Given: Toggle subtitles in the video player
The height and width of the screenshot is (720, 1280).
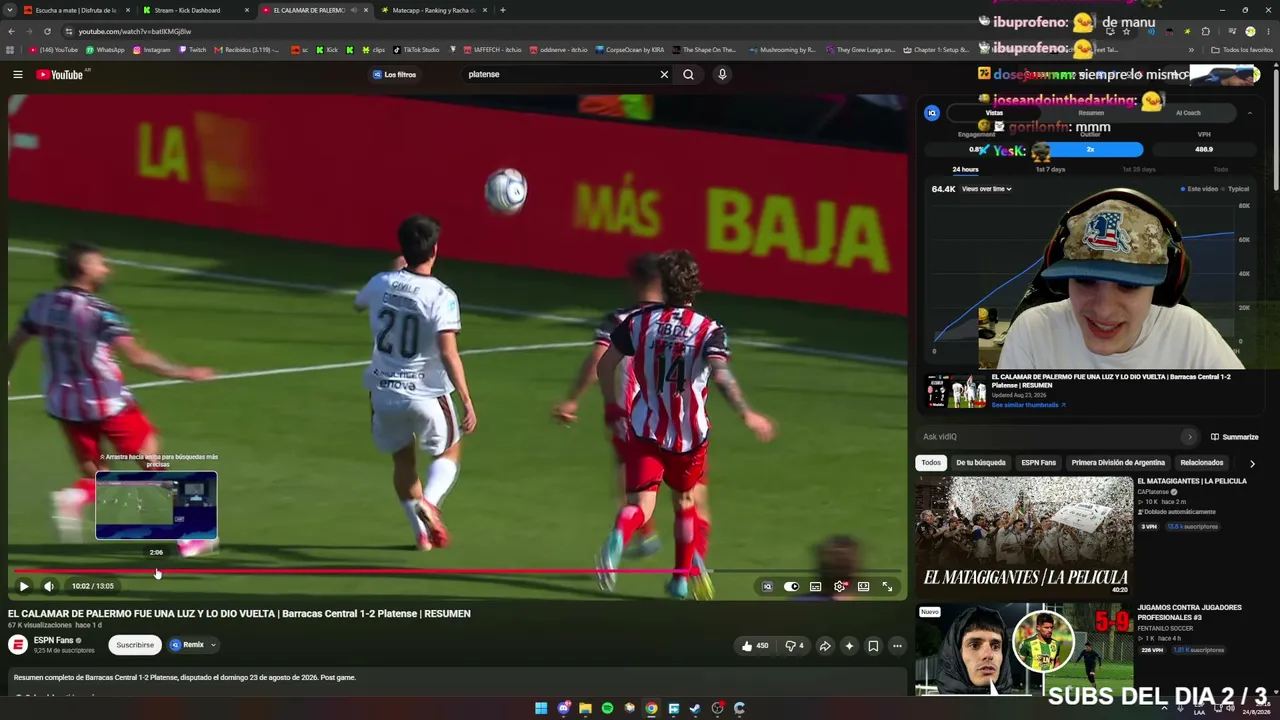Looking at the screenshot, I should point(816,587).
